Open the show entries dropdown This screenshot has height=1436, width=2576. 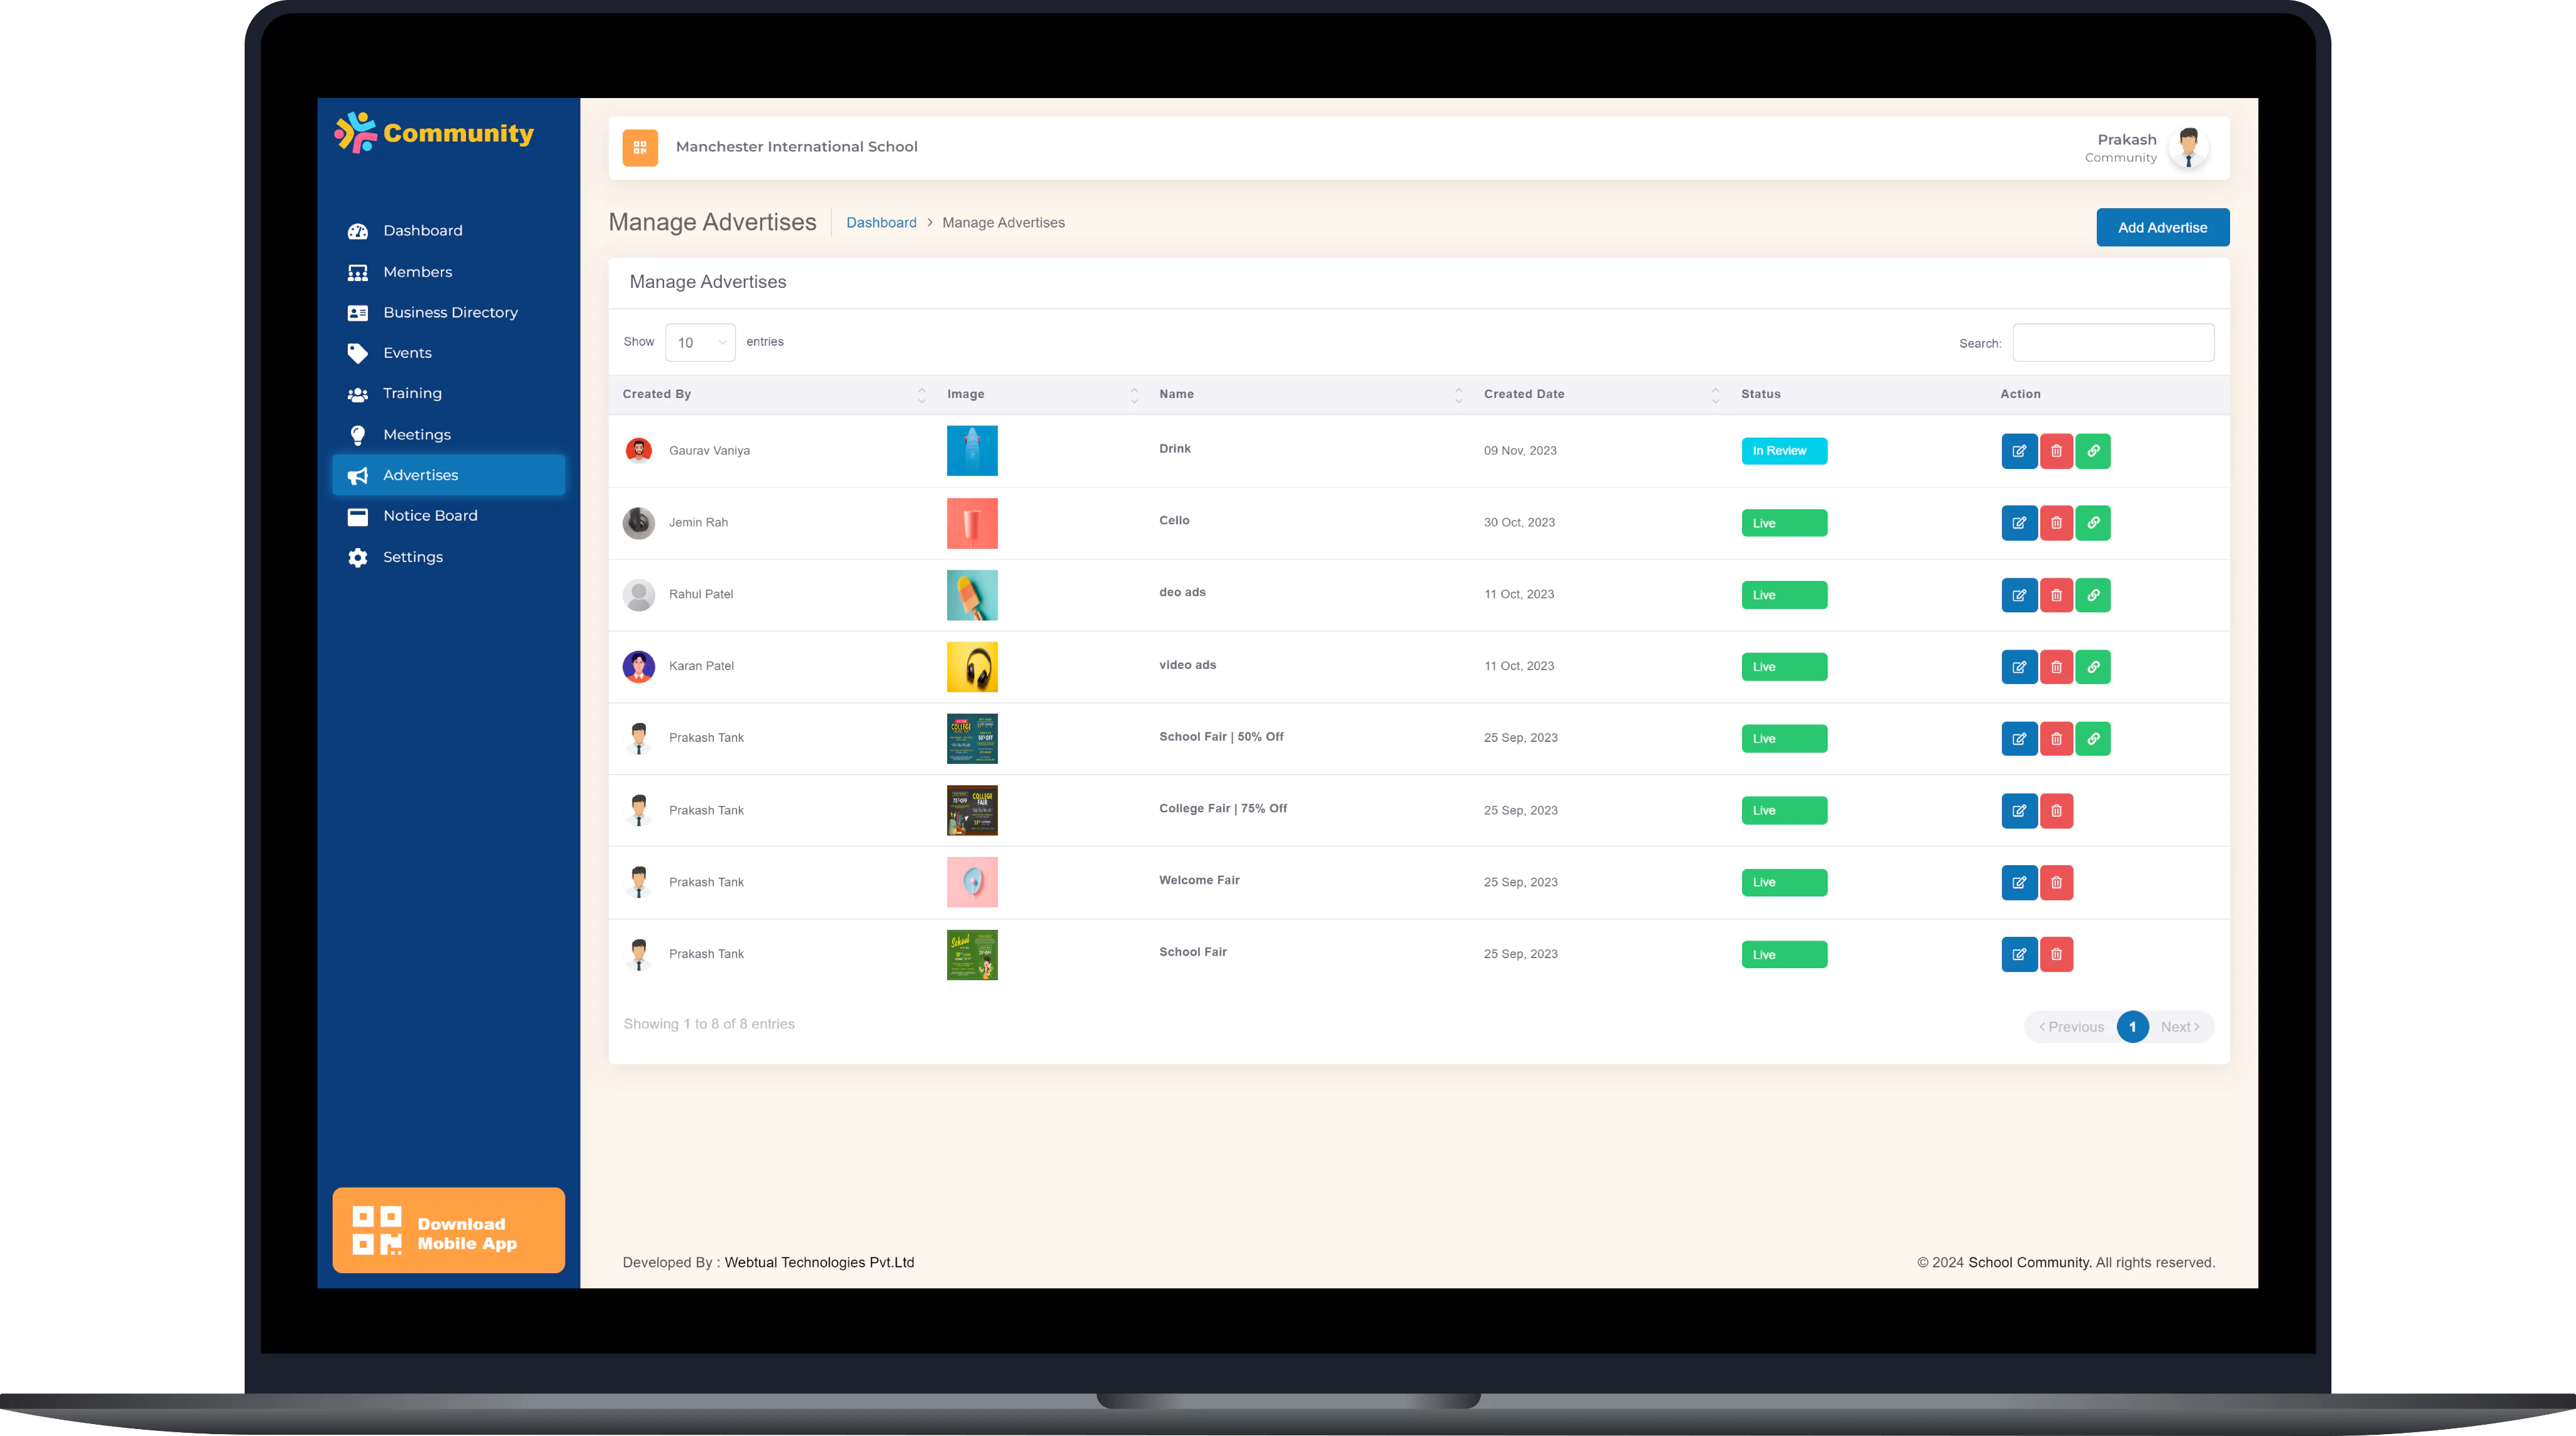pos(700,343)
